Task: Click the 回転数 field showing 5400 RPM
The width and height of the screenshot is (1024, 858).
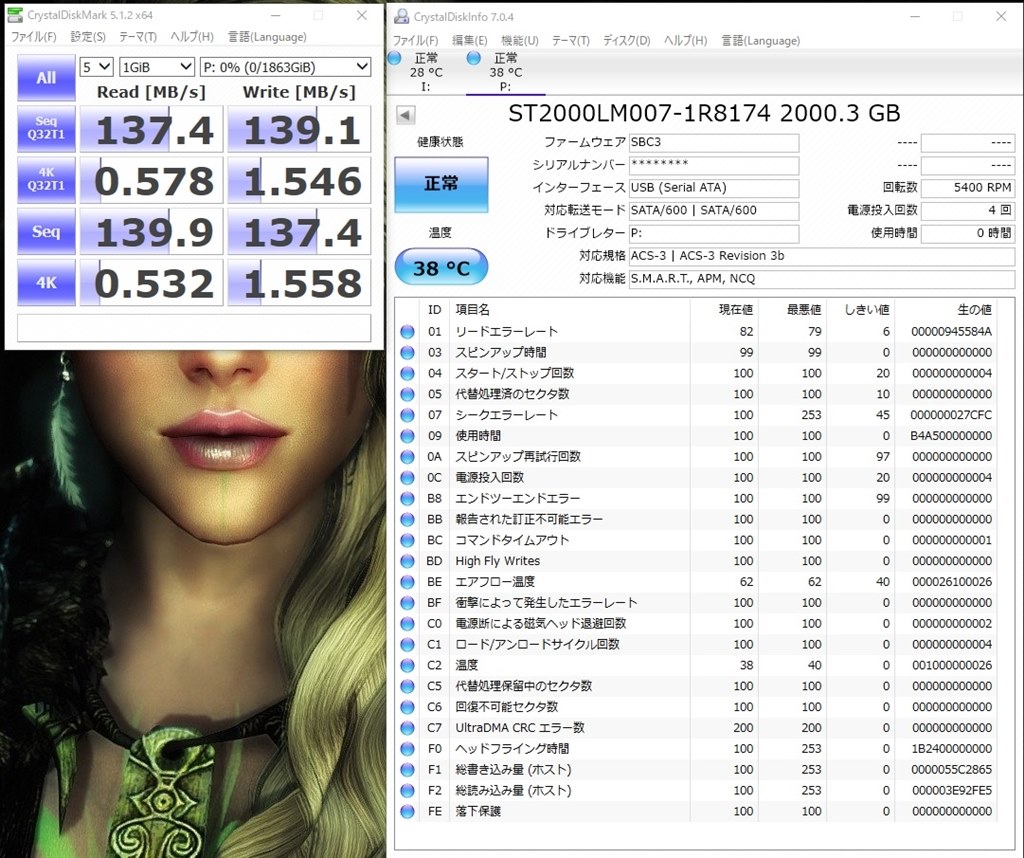Action: [x=968, y=188]
